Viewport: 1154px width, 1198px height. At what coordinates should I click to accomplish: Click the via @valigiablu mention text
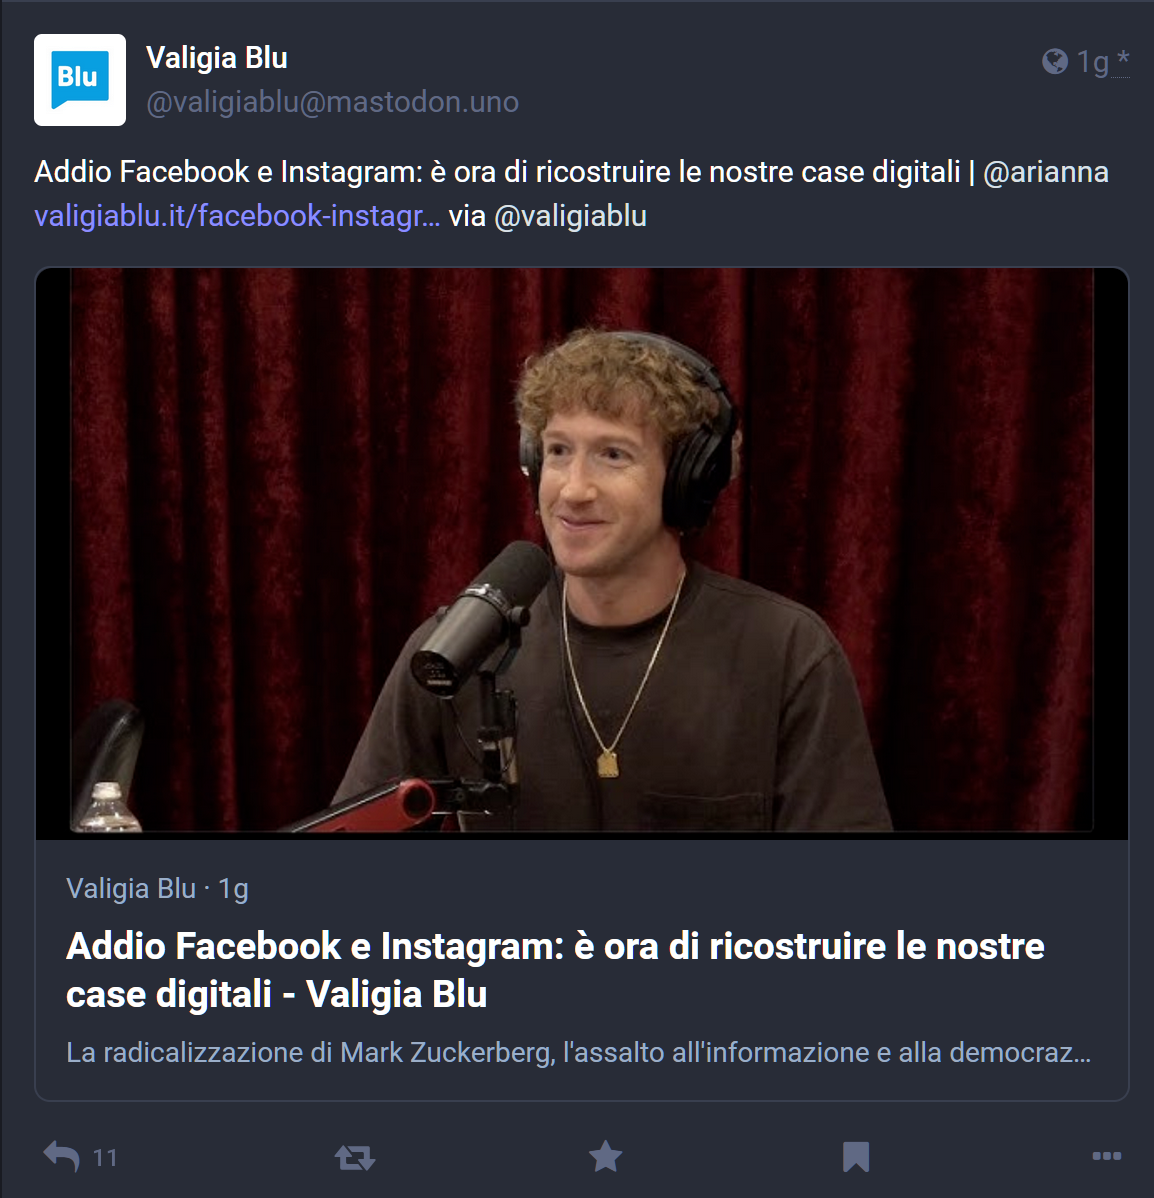547,216
